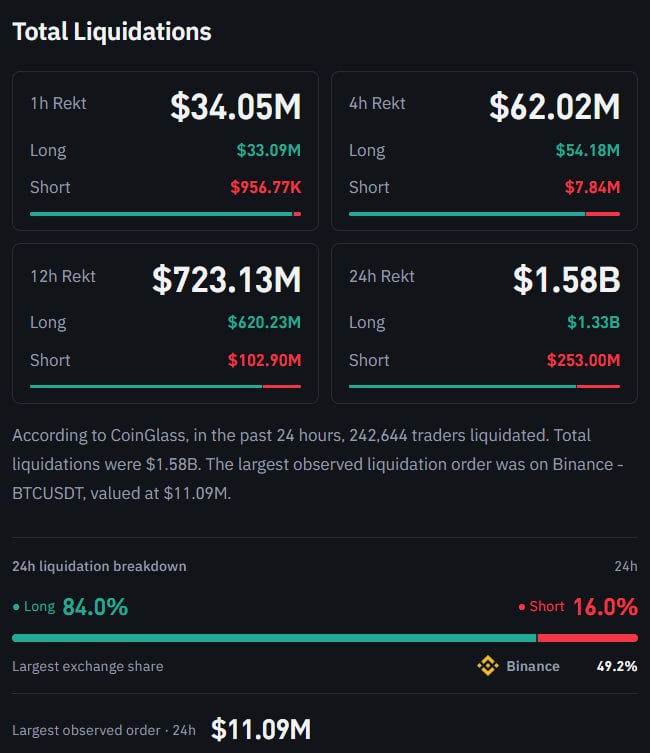Click the 49.2% exchange share value
Screen dimensions: 650x753
(617, 666)
